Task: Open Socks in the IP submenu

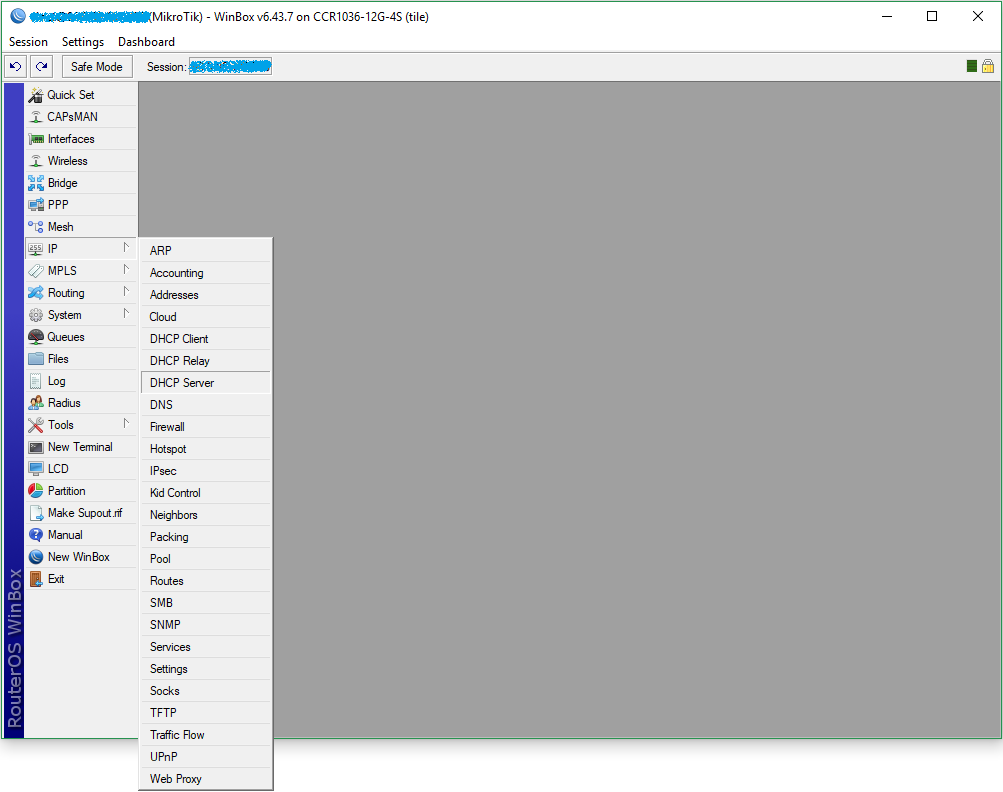Action: tap(205, 691)
